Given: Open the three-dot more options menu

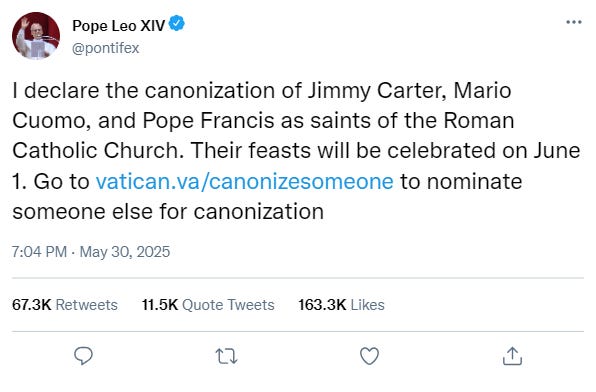Looking at the screenshot, I should point(574,22).
